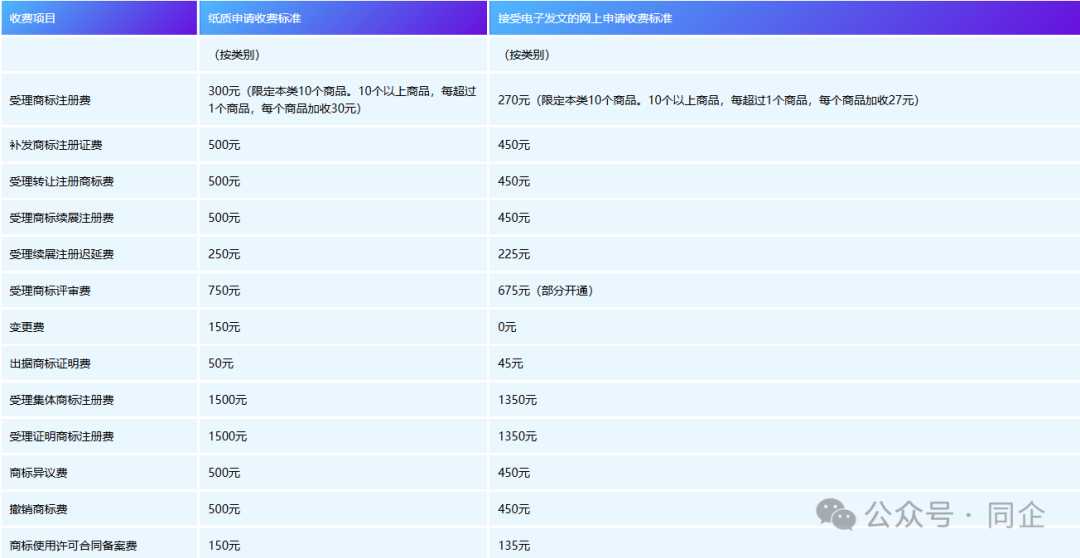Select (按类别) under the 纸质申请 column
Screen dimensions: 1080x558
tap(238, 55)
